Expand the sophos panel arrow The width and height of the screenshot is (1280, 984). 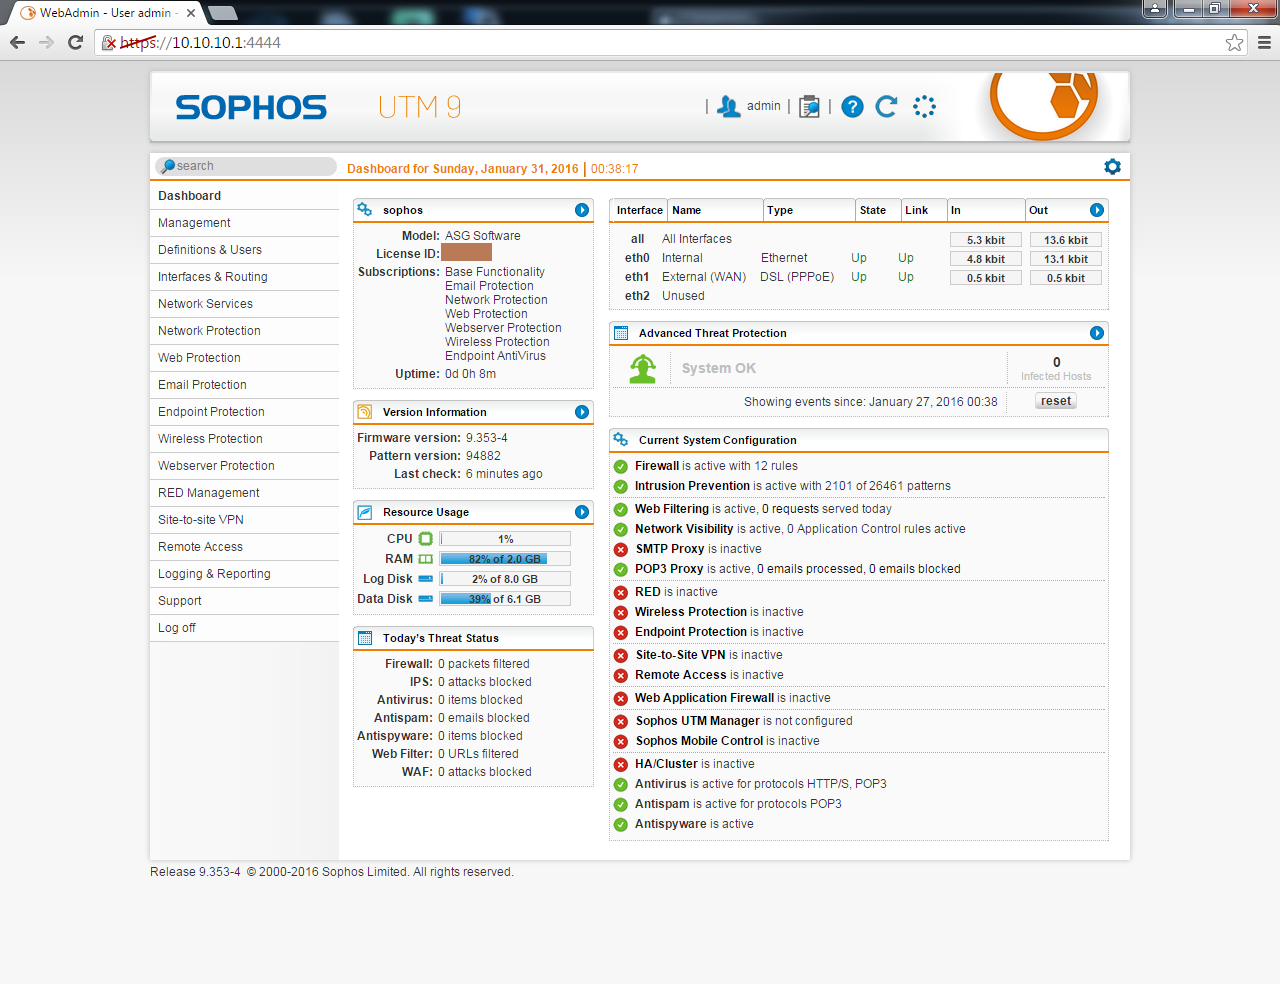pos(582,210)
